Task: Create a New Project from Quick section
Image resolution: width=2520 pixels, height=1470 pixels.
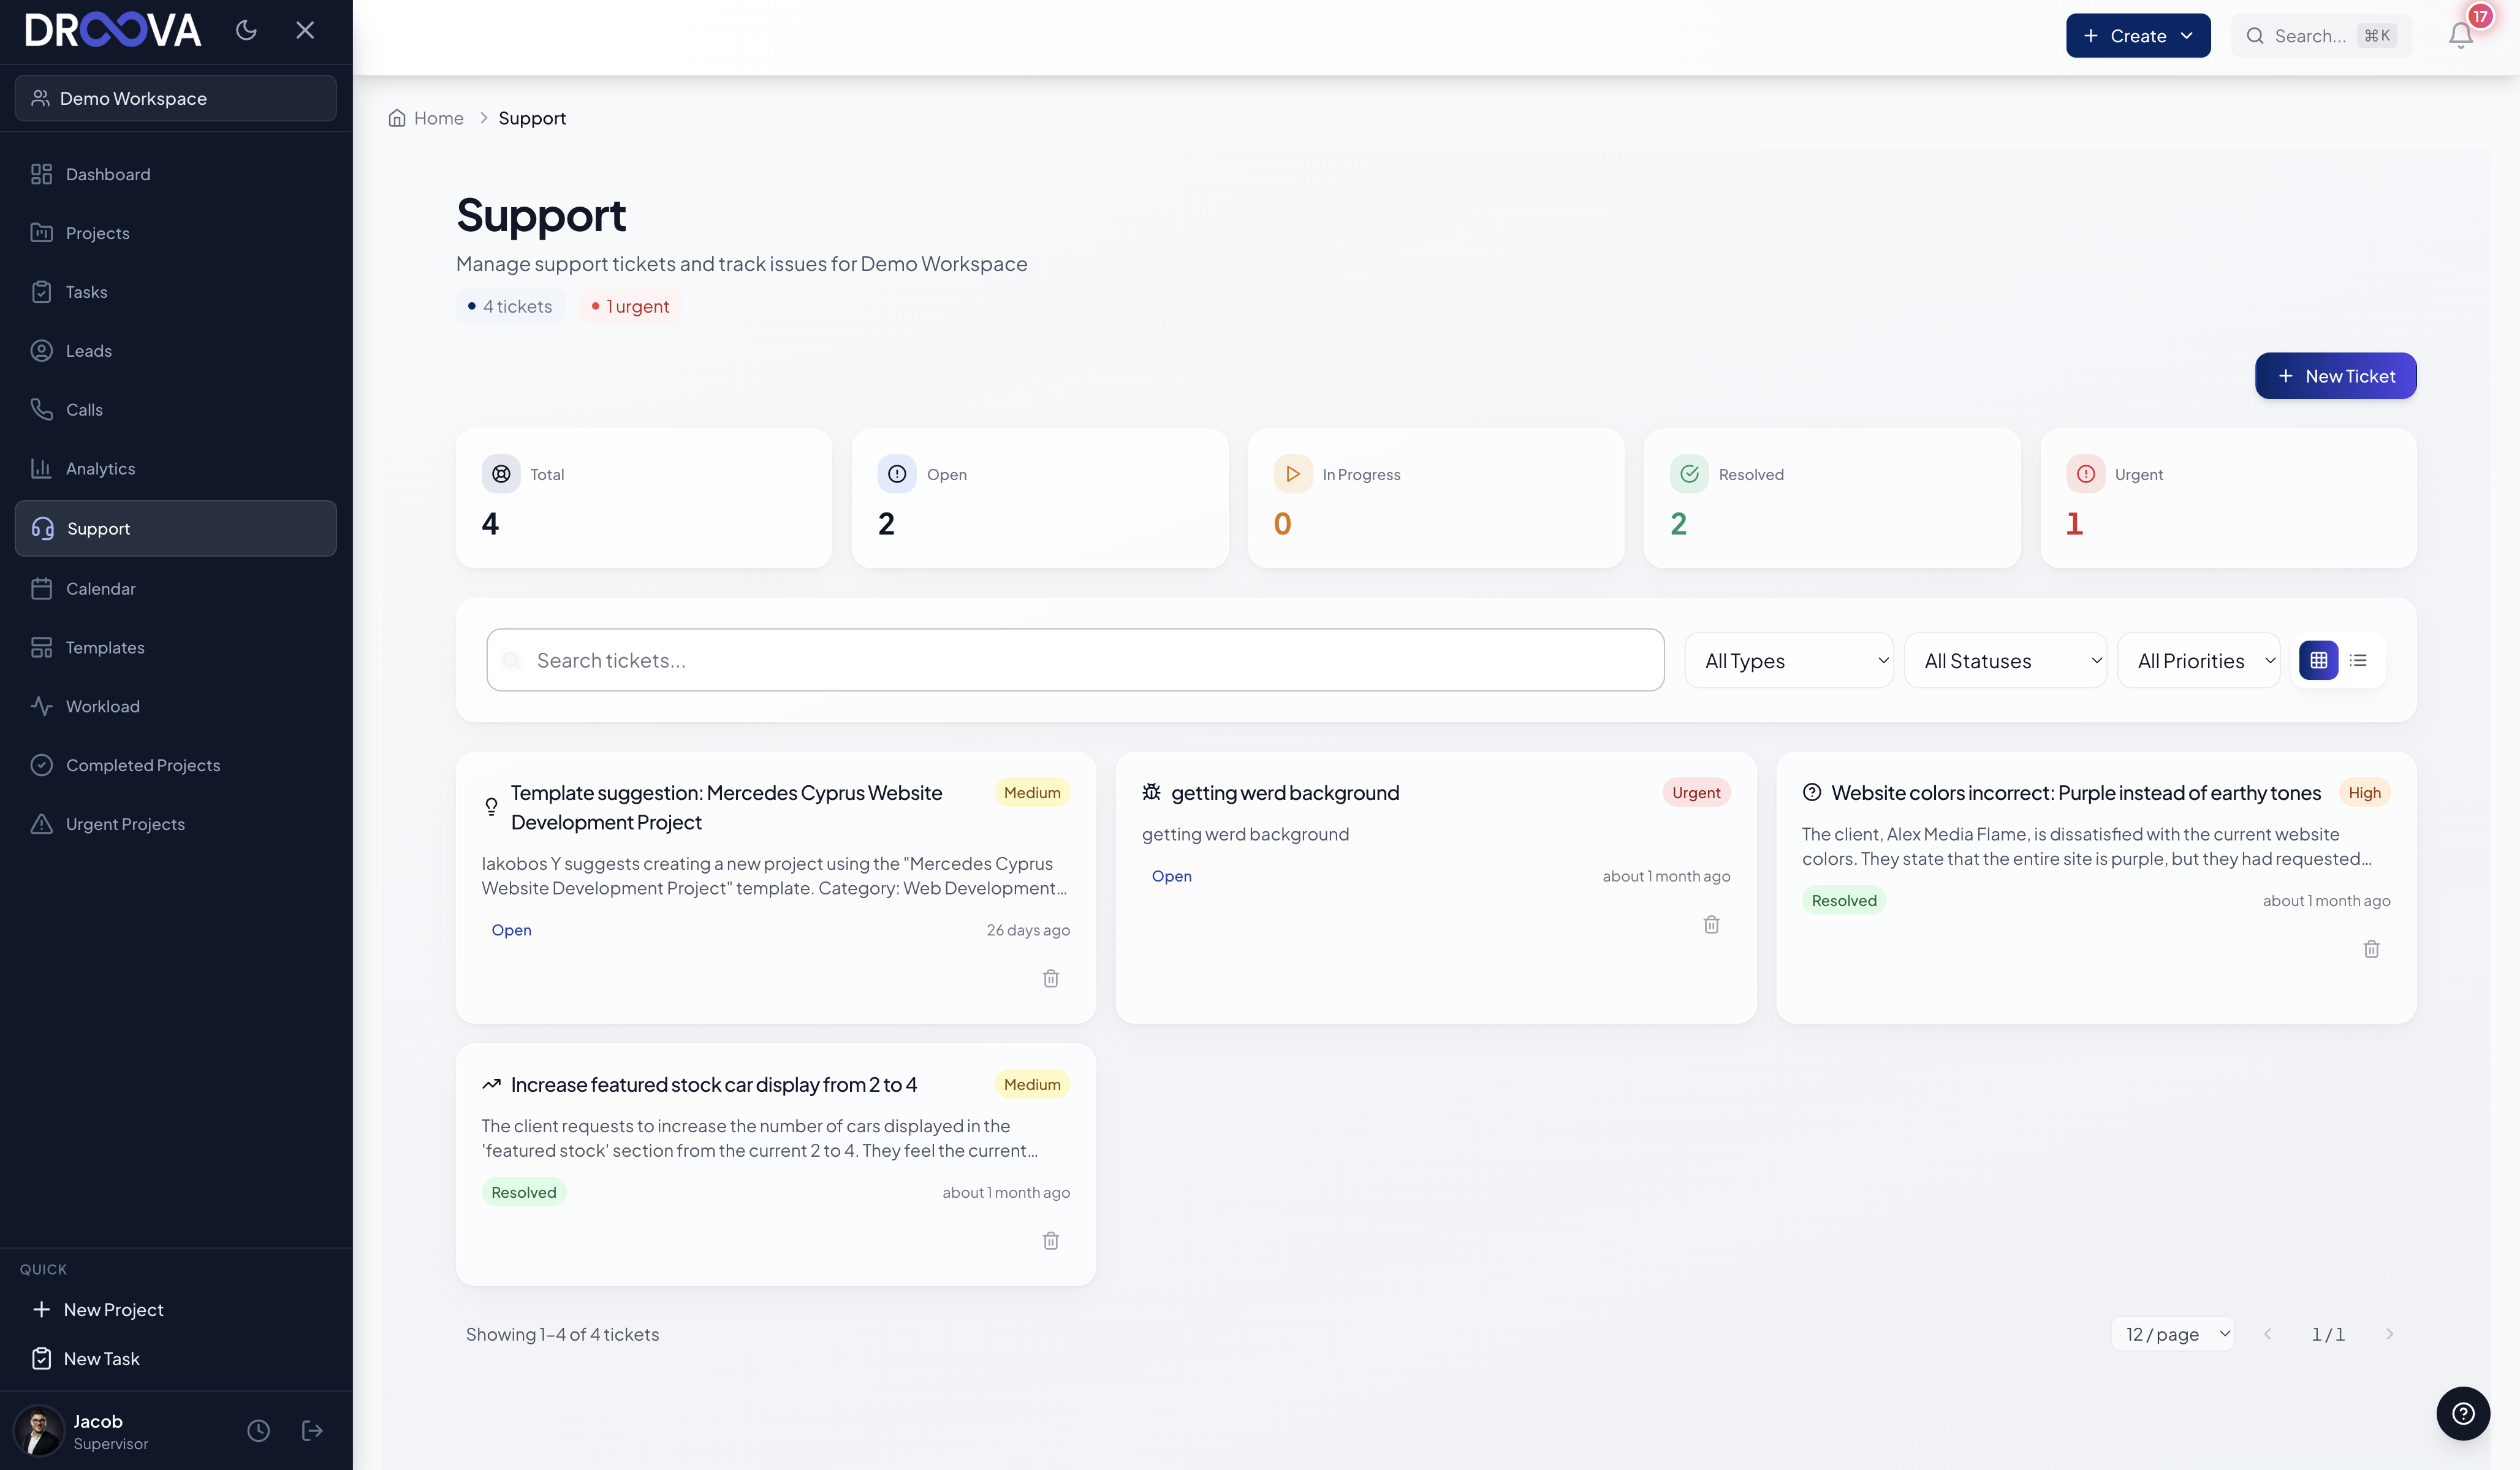Action: click(x=176, y=1310)
